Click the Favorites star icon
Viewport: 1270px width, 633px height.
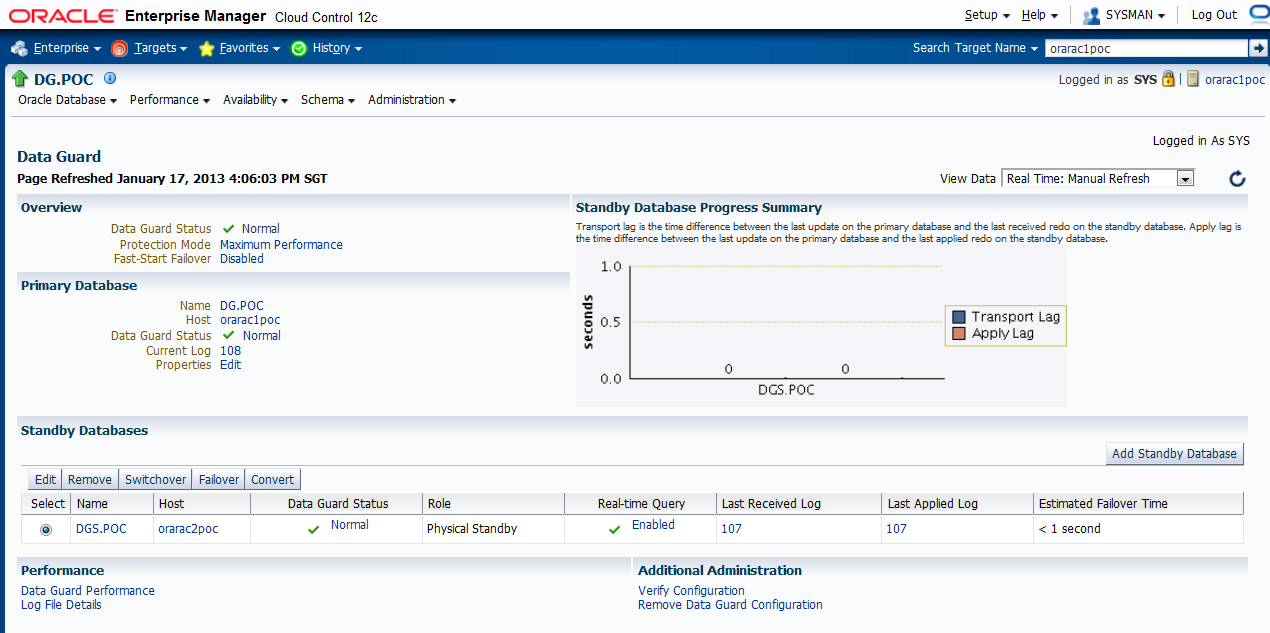(x=207, y=48)
